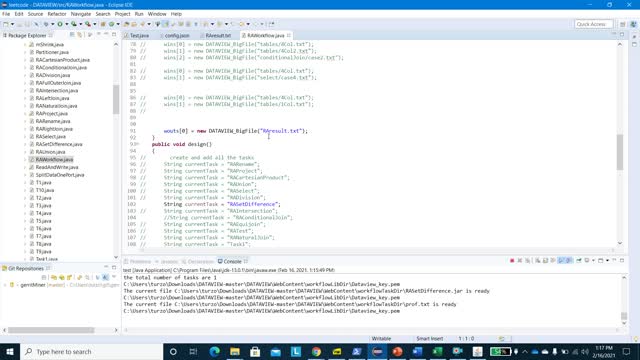Open the Window menu

[157, 14]
